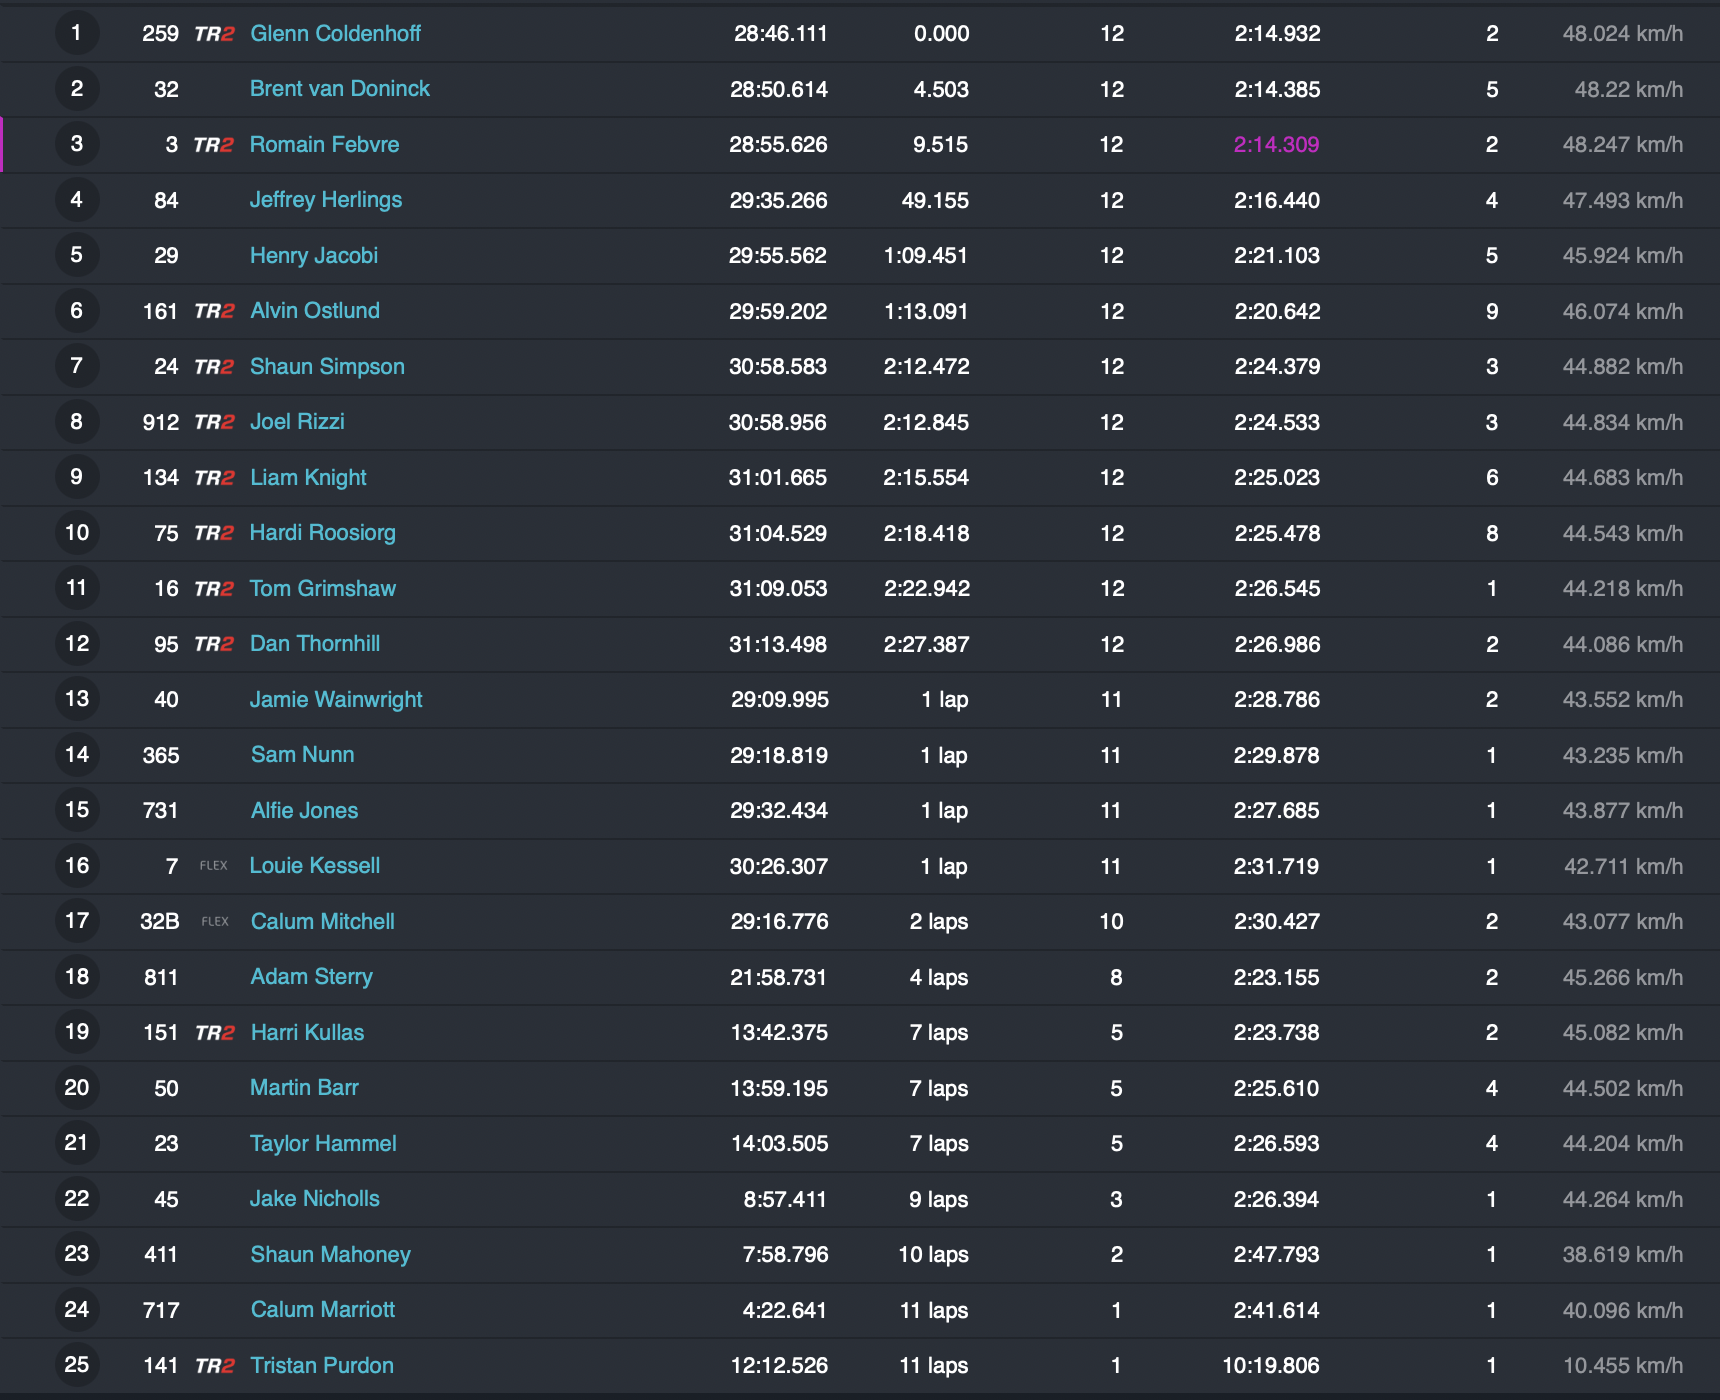Open rider Martin Barr's link
1720x1400 pixels.
pyautogui.click(x=305, y=1088)
